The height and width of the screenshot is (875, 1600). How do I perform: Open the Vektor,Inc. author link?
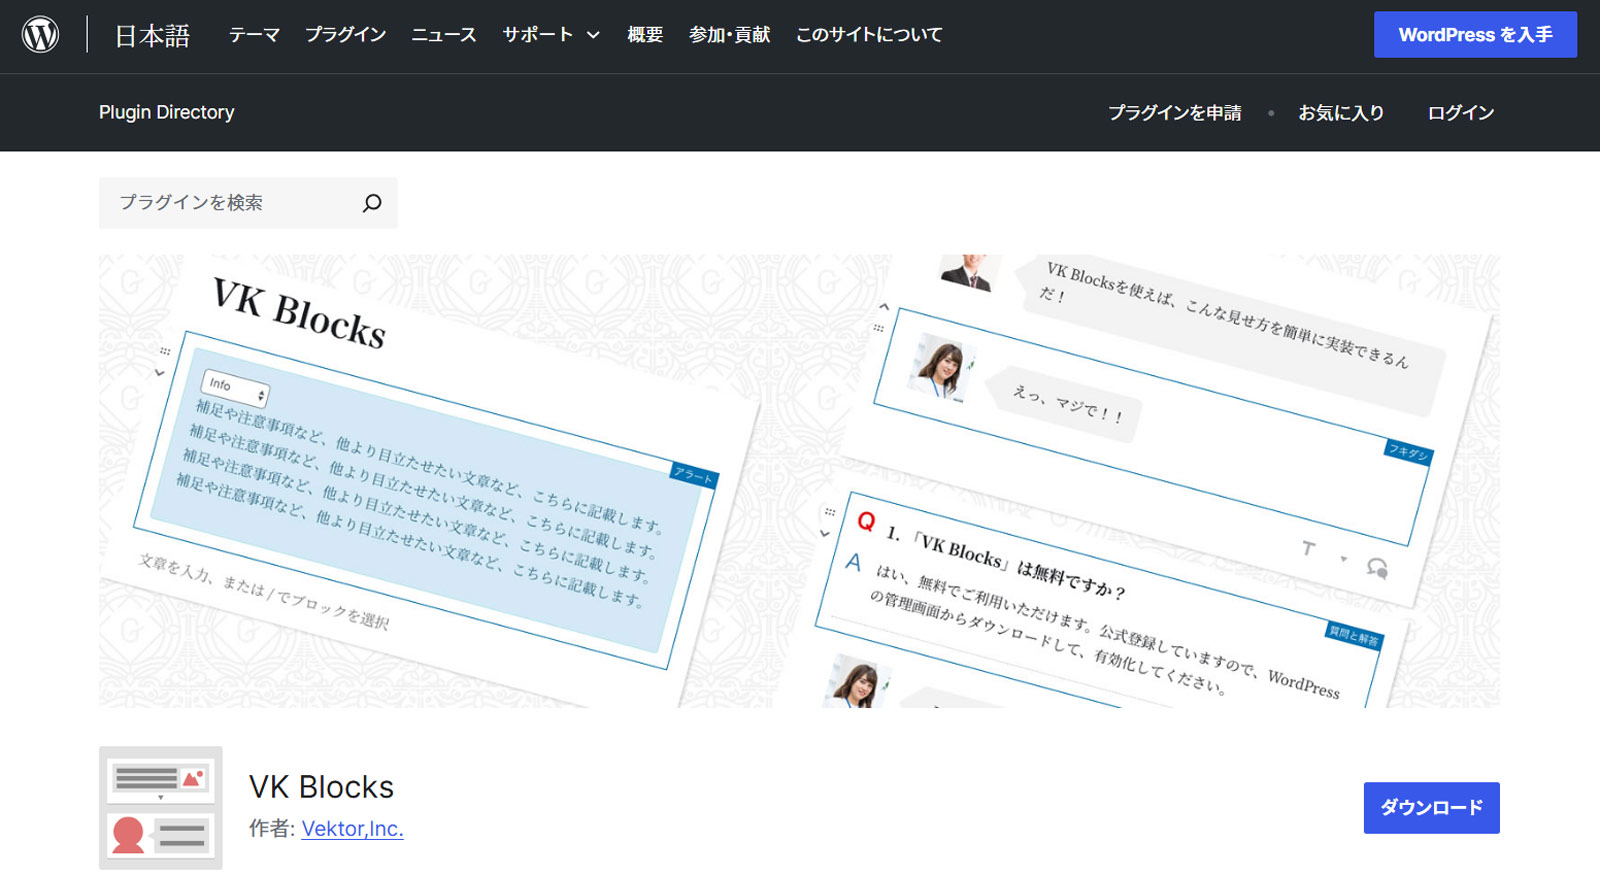352,829
